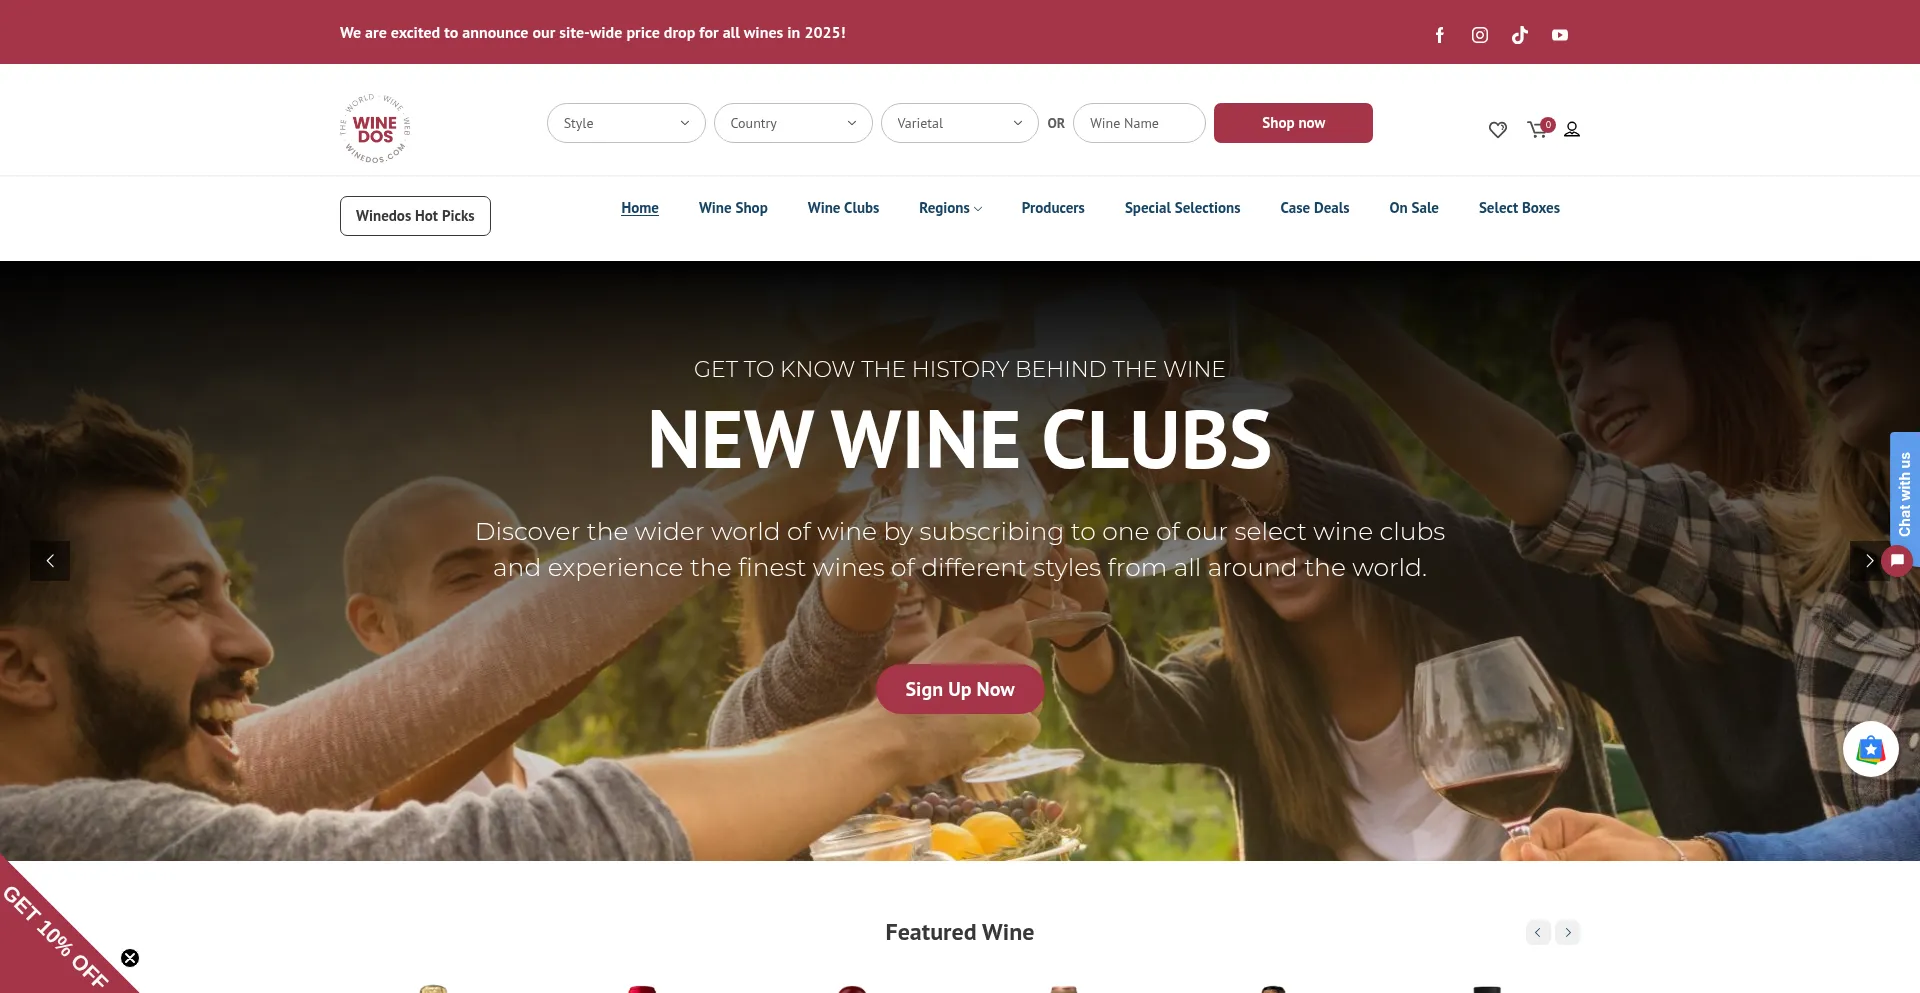Close the Get 10% Off banner
The width and height of the screenshot is (1920, 993).
pos(130,958)
